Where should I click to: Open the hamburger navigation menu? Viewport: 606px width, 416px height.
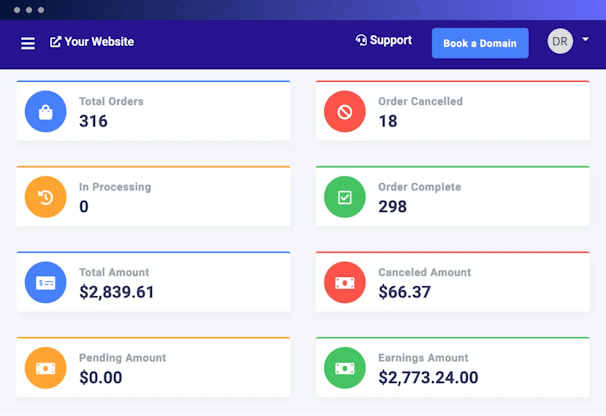28,43
